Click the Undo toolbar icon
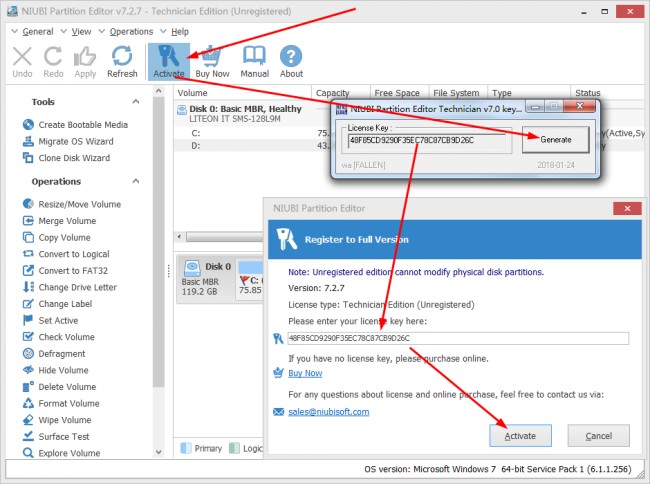650x484 pixels. pos(22,62)
